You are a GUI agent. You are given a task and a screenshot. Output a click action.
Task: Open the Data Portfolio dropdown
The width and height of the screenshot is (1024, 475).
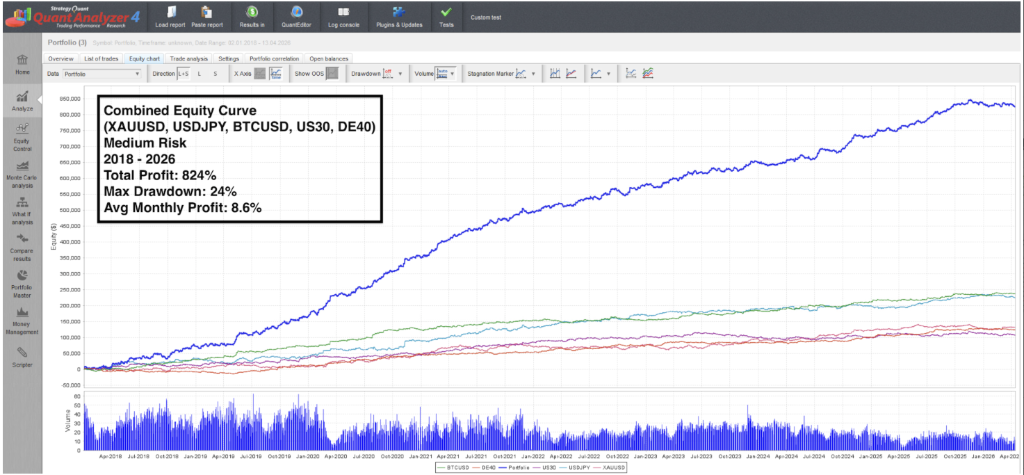(101, 74)
